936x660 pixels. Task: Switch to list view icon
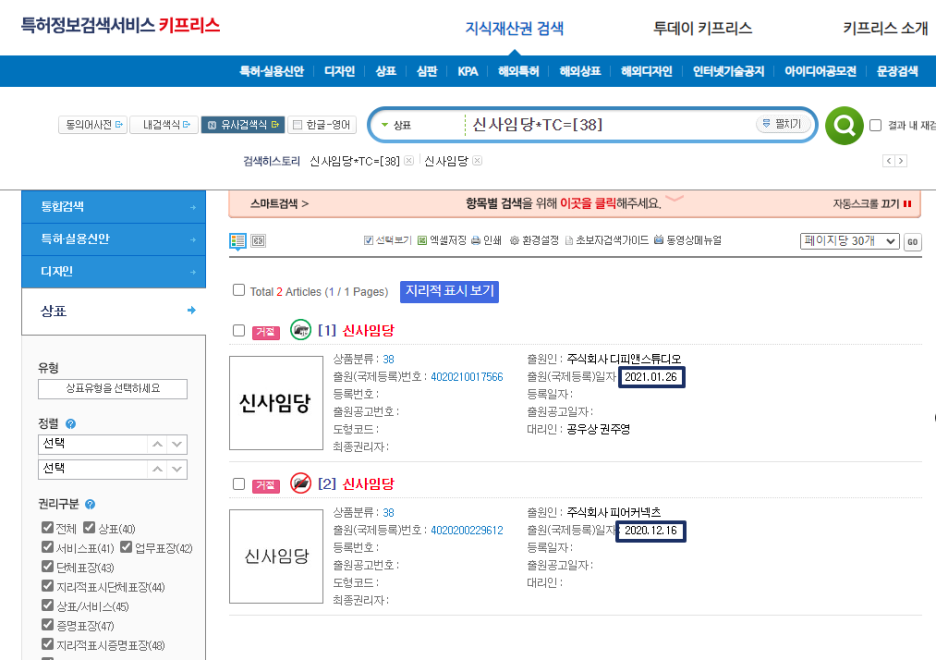click(238, 240)
